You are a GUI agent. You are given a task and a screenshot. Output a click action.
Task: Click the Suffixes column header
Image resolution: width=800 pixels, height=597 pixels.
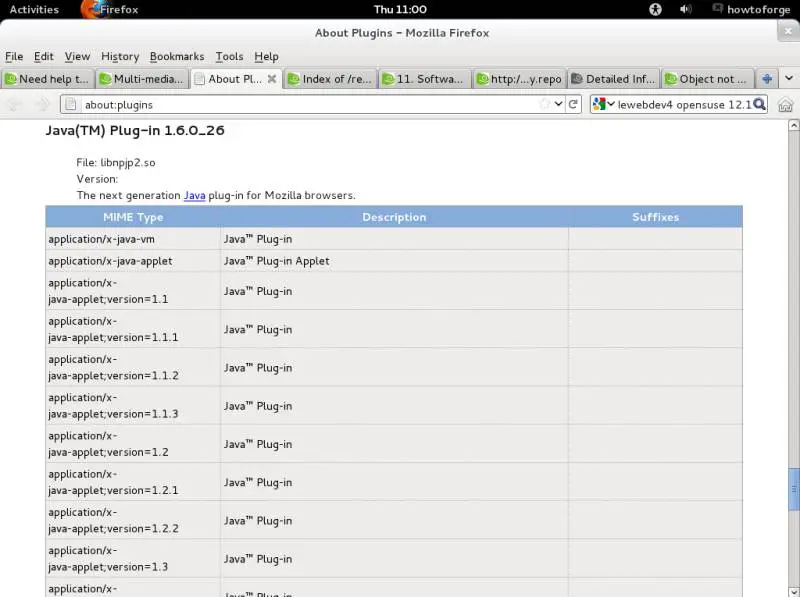coord(656,217)
